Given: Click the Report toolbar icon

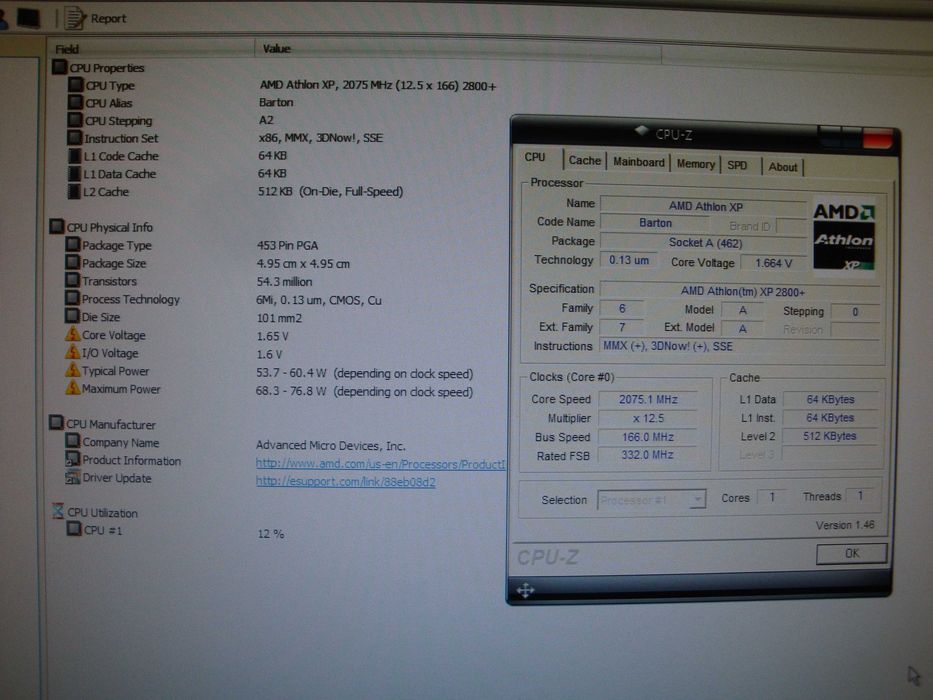Looking at the screenshot, I should point(75,18).
